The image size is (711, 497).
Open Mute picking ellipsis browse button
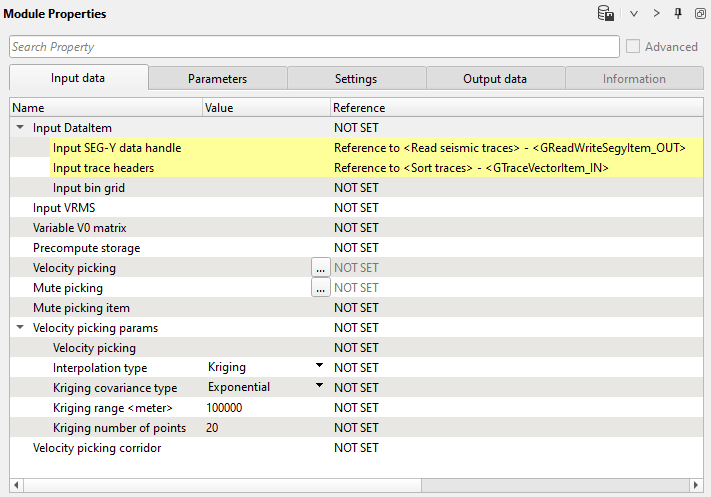(x=320, y=288)
